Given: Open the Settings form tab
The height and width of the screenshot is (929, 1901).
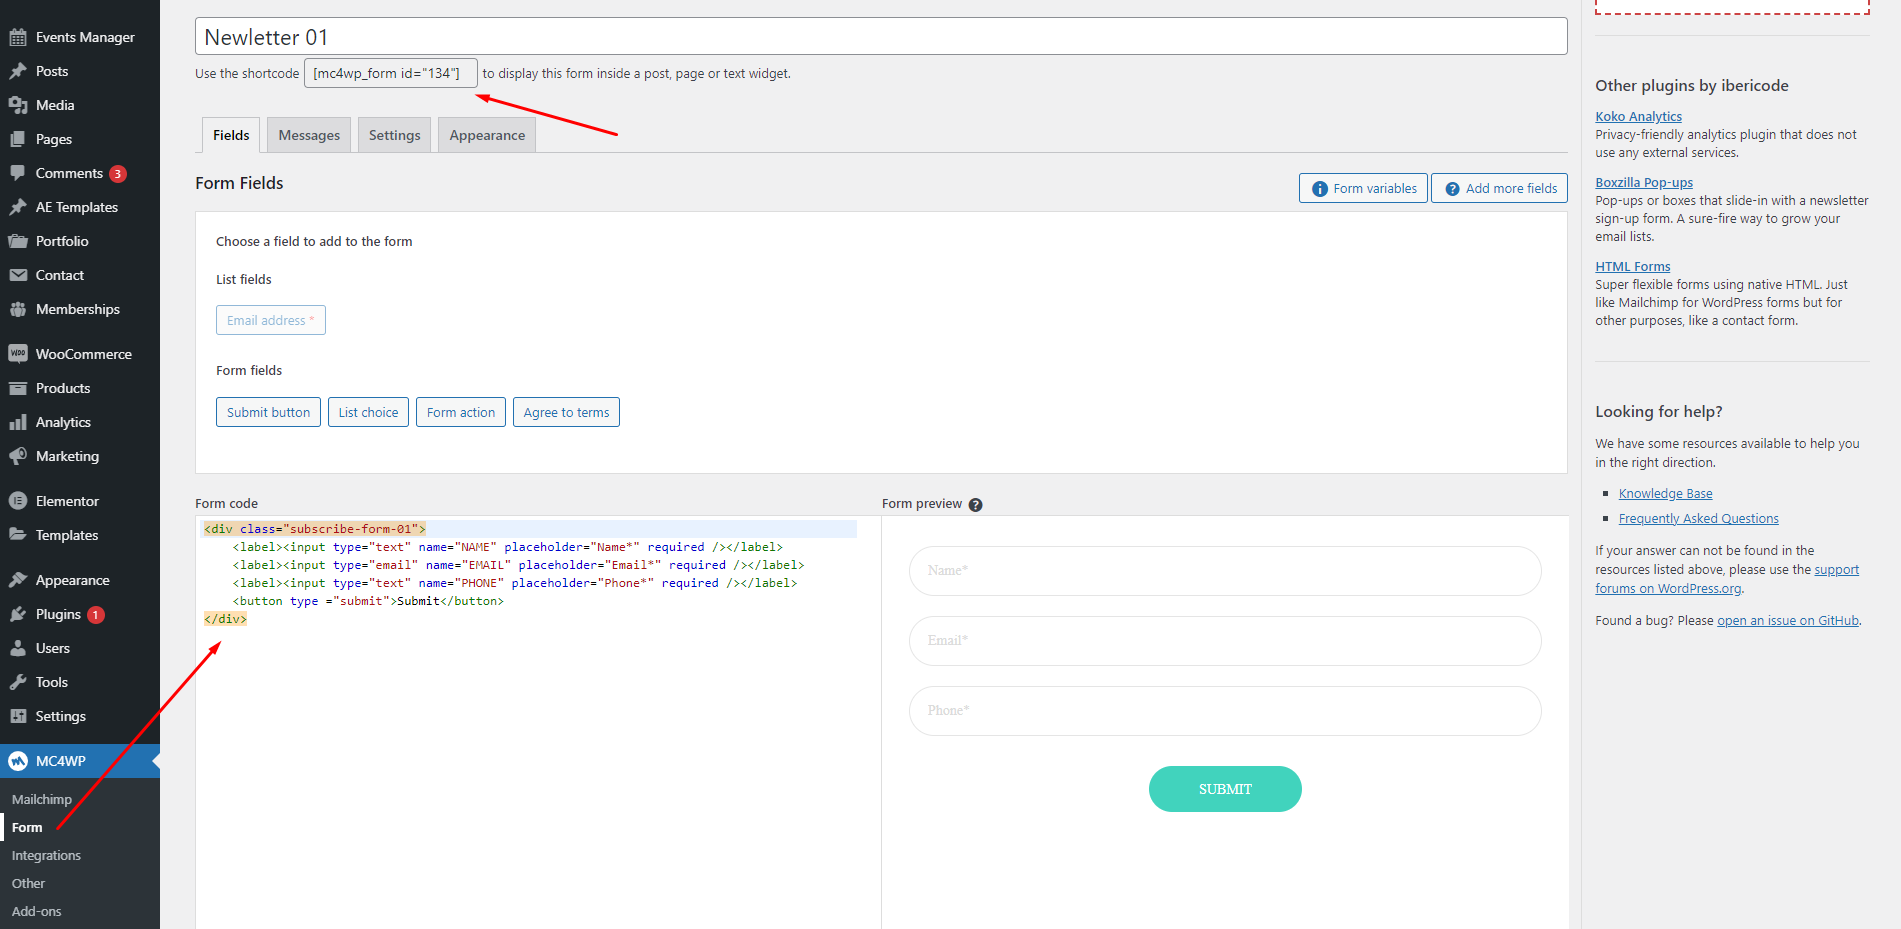Looking at the screenshot, I should coord(394,135).
